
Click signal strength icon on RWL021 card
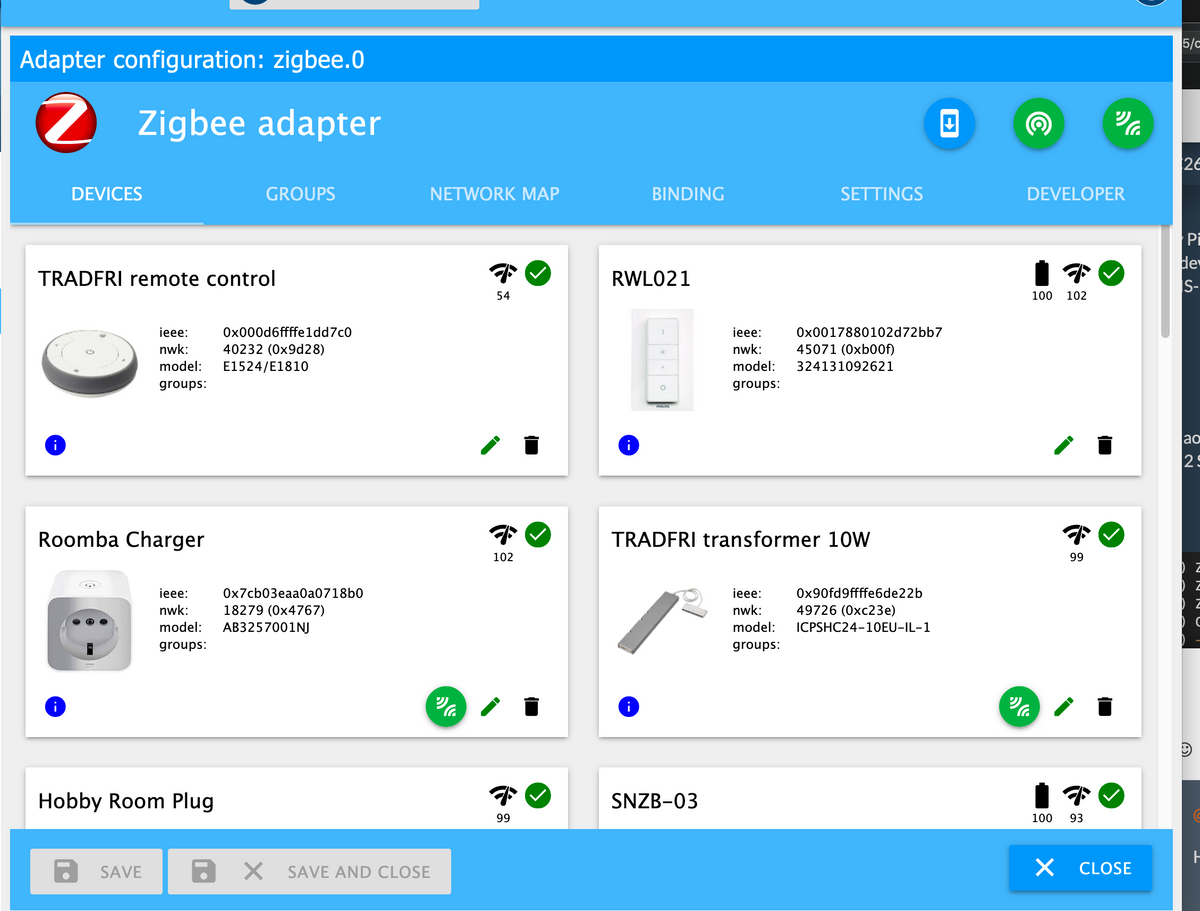tap(1076, 272)
